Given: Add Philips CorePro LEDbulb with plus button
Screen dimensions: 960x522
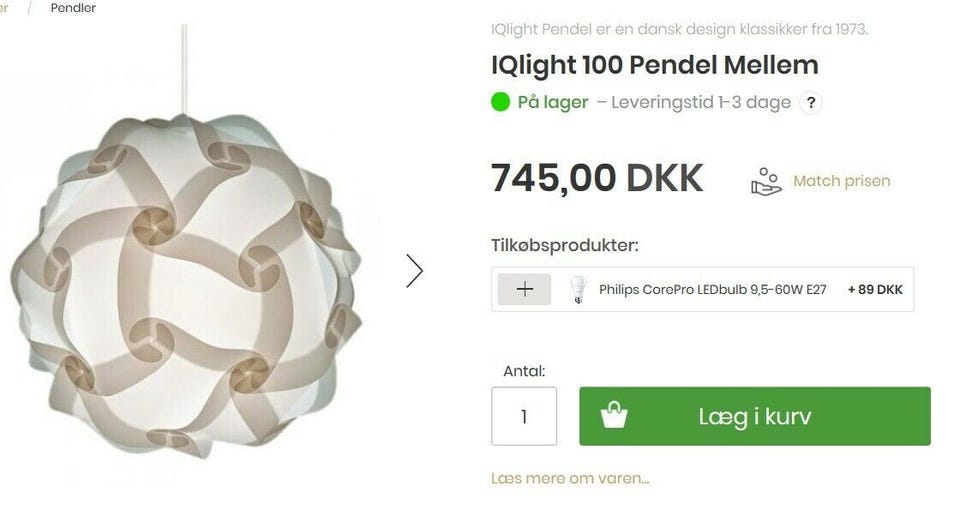Looking at the screenshot, I should tap(524, 289).
